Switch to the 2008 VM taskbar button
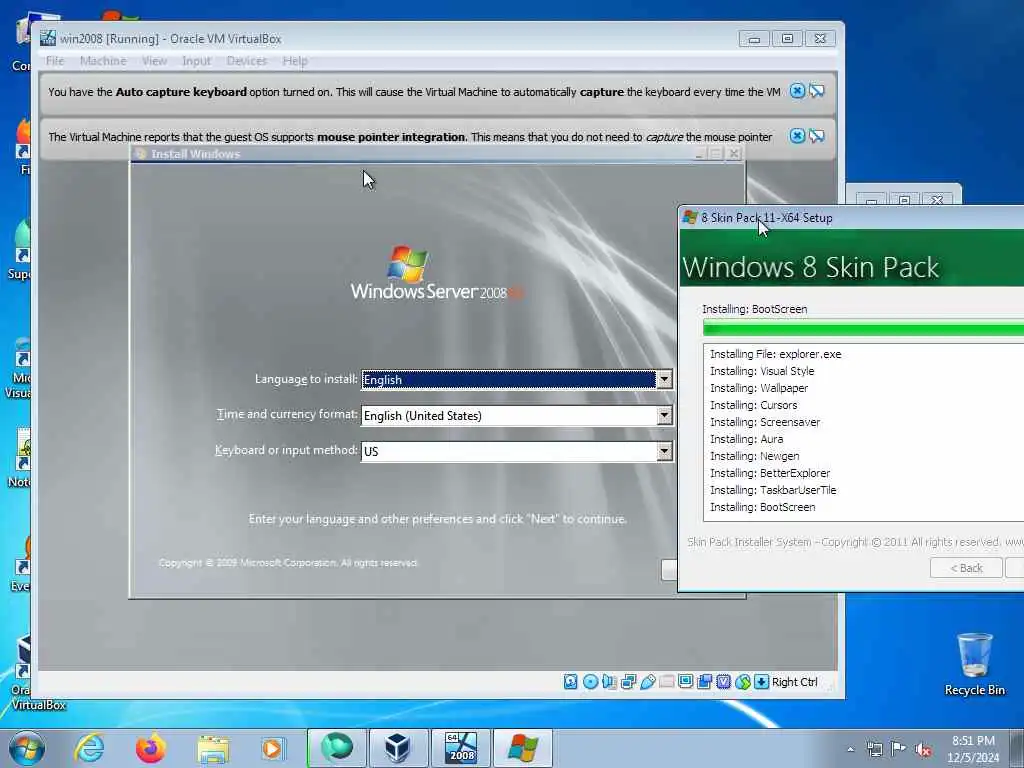 (x=460, y=748)
